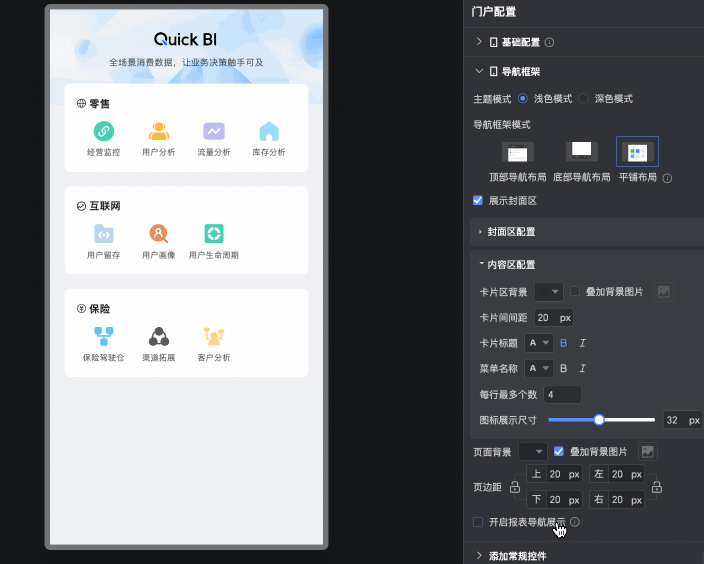Click the lock icon for left-right margins

(x=657, y=487)
